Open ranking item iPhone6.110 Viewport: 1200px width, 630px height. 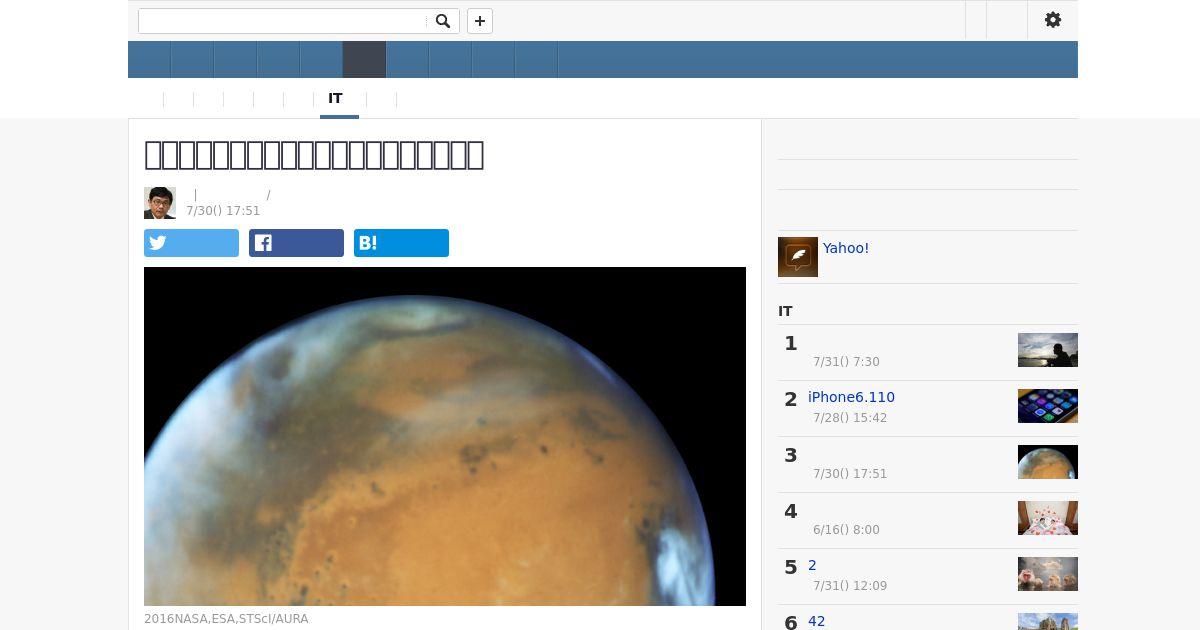tap(851, 397)
